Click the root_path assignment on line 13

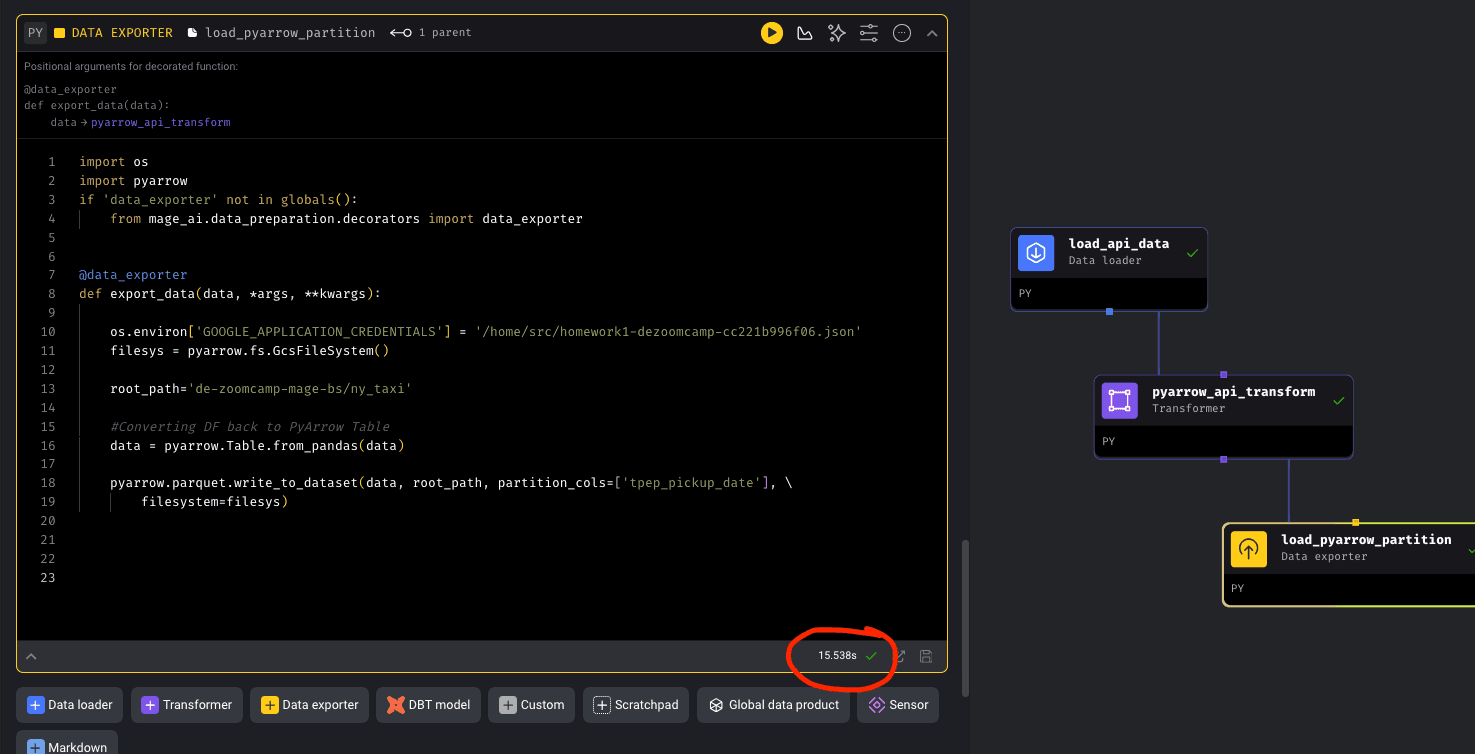click(x=261, y=389)
